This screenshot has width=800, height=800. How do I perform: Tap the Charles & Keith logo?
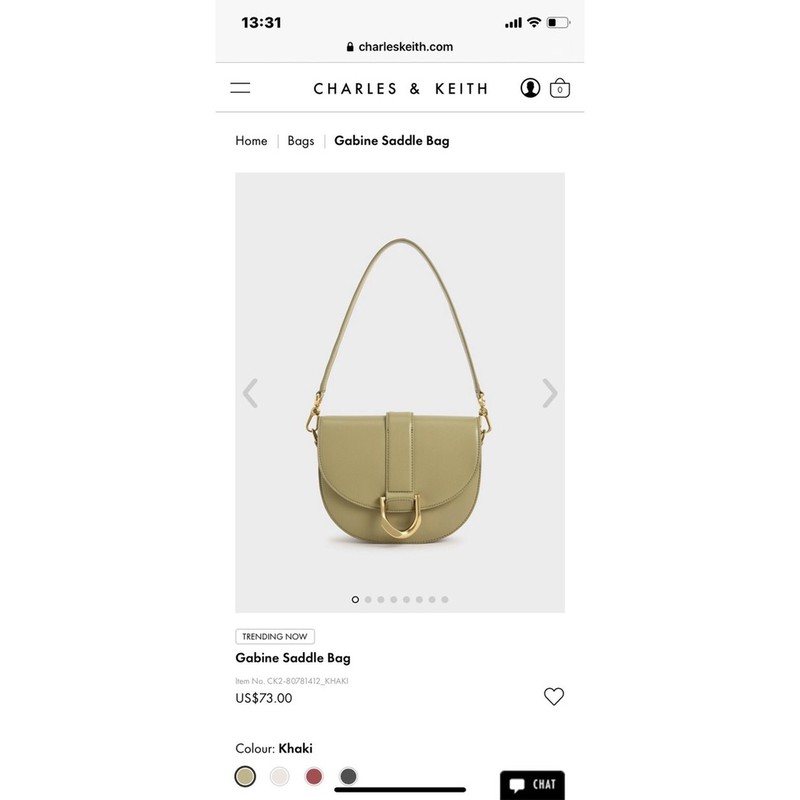click(x=401, y=89)
